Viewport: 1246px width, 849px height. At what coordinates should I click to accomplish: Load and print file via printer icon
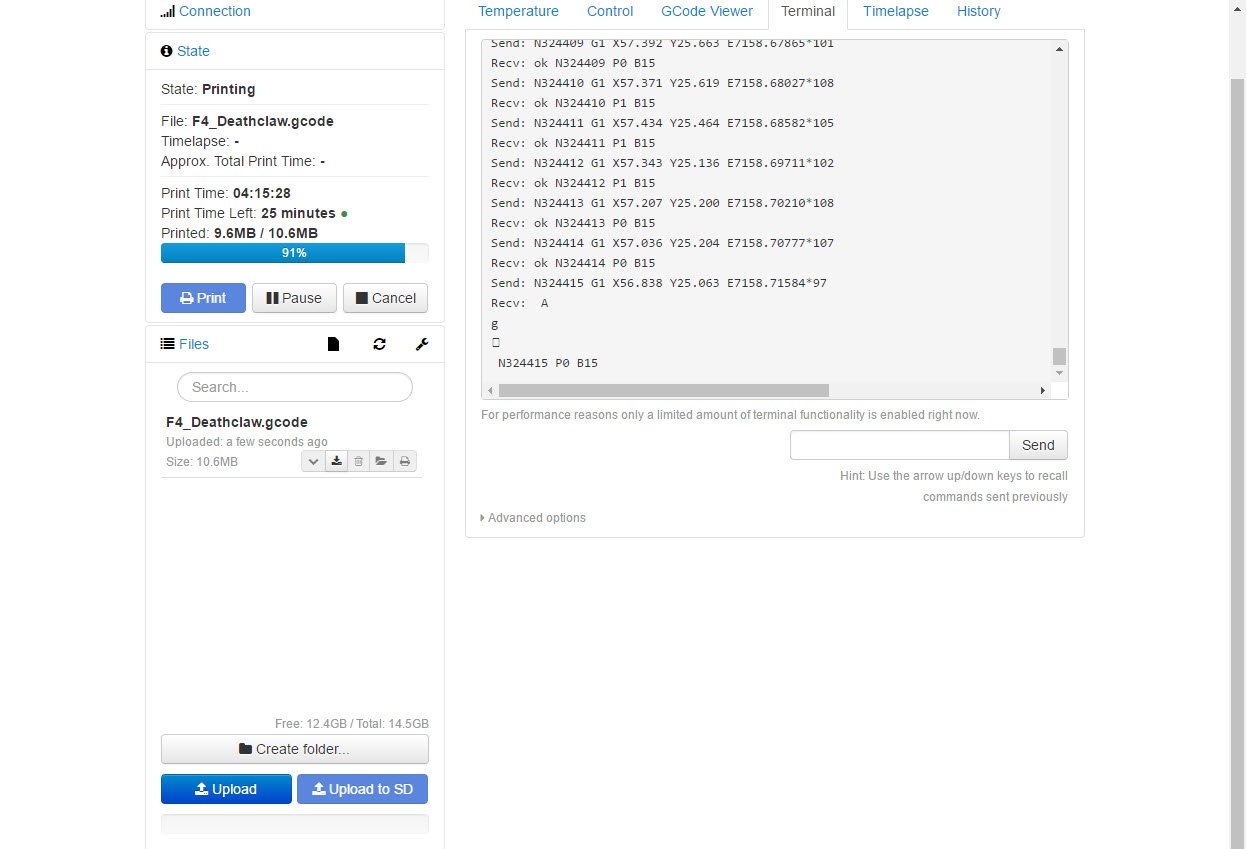click(x=404, y=461)
